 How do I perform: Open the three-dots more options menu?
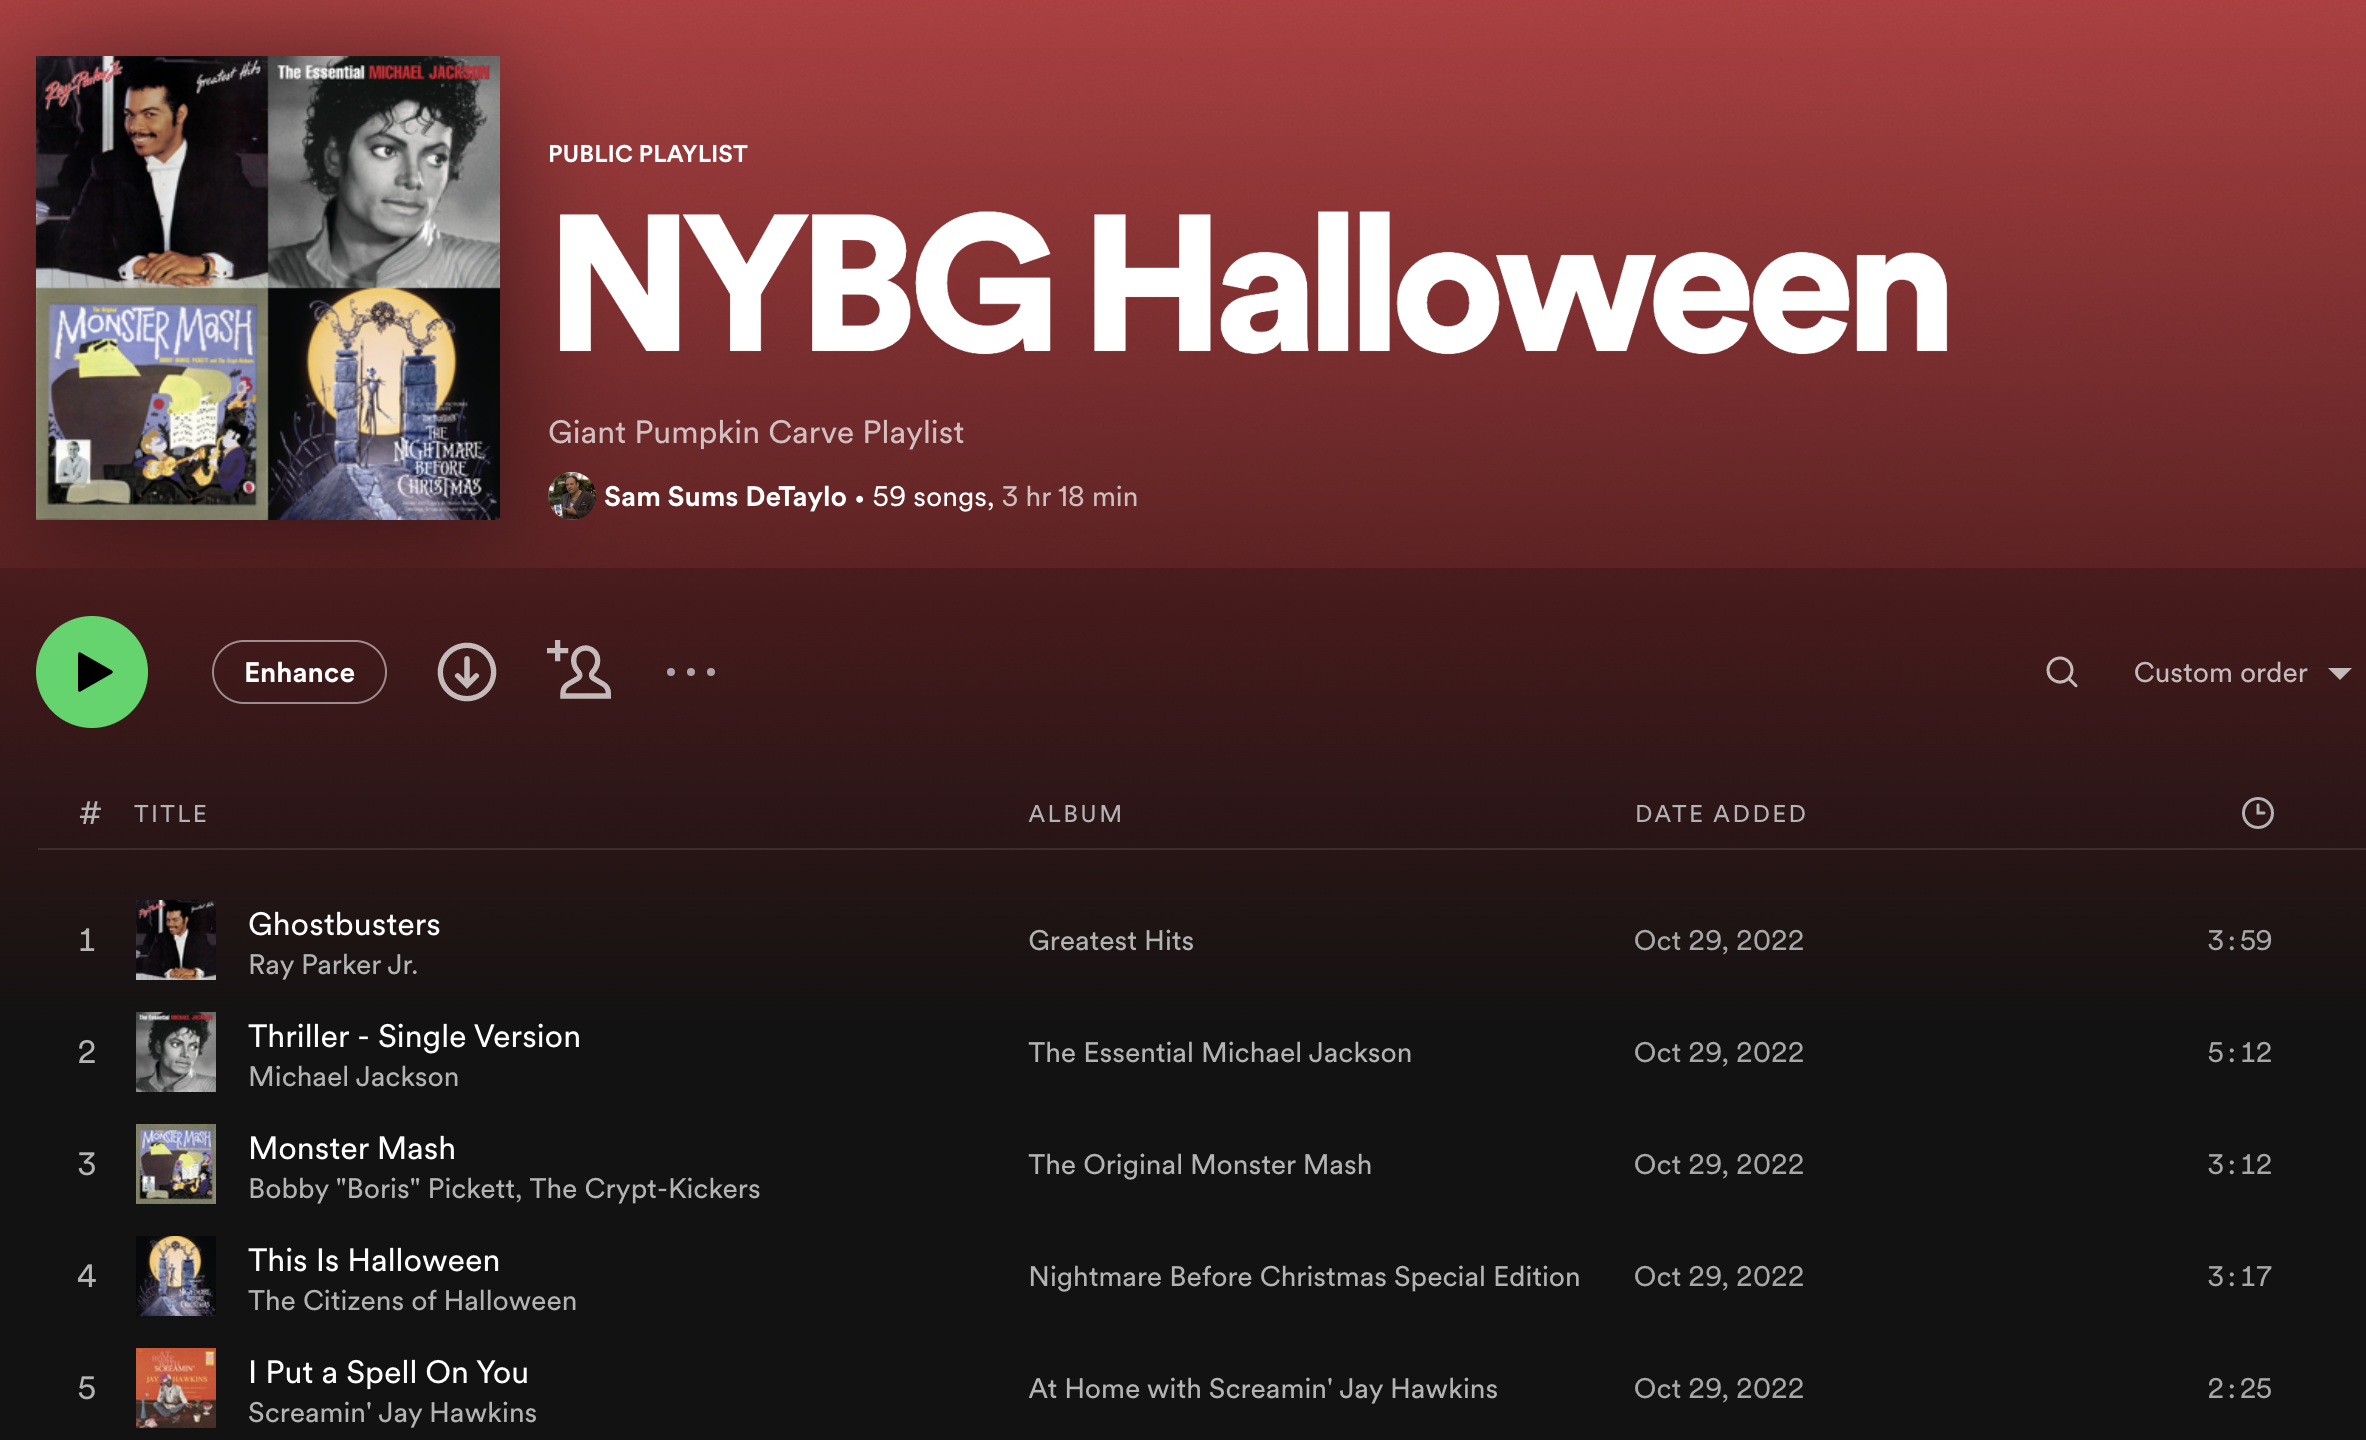[x=690, y=672]
